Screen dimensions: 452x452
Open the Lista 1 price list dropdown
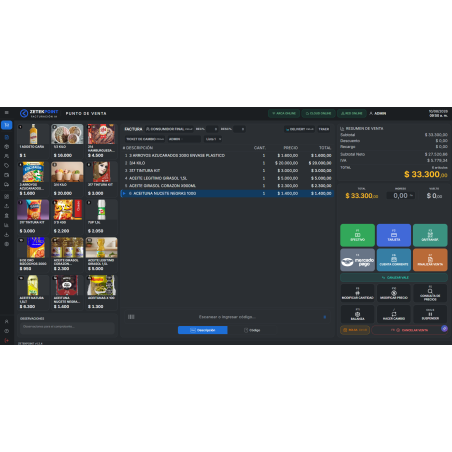(x=213, y=139)
